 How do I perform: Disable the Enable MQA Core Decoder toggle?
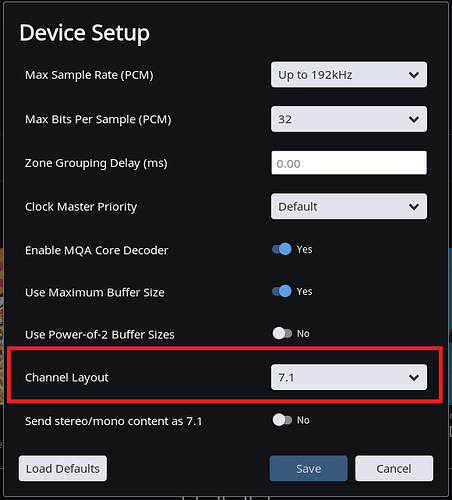pyautogui.click(x=282, y=249)
